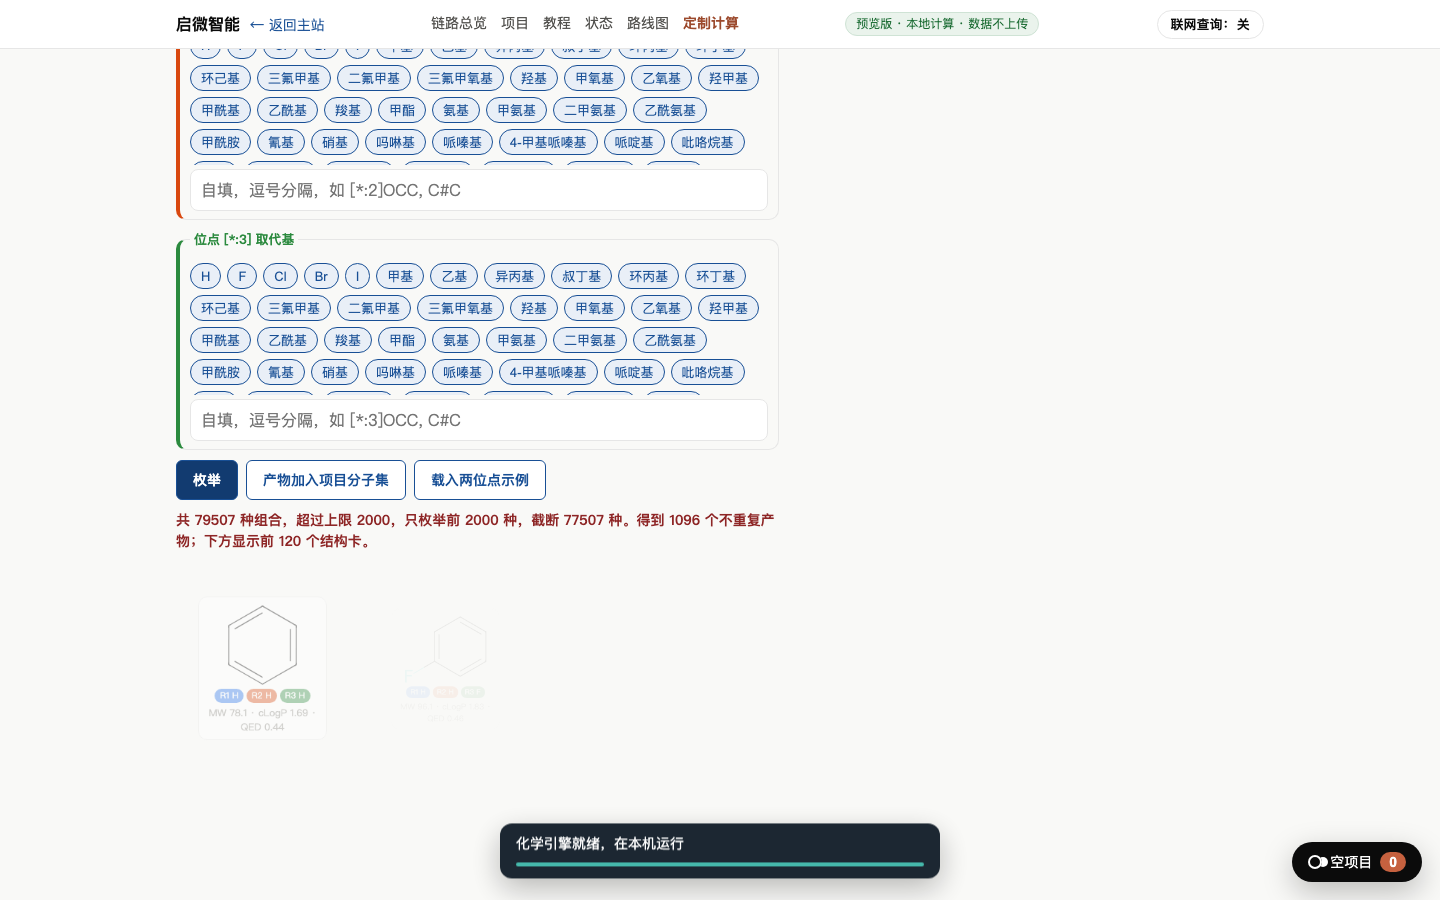Go to the 教程 nav item
The image size is (1440, 900).
557,23
